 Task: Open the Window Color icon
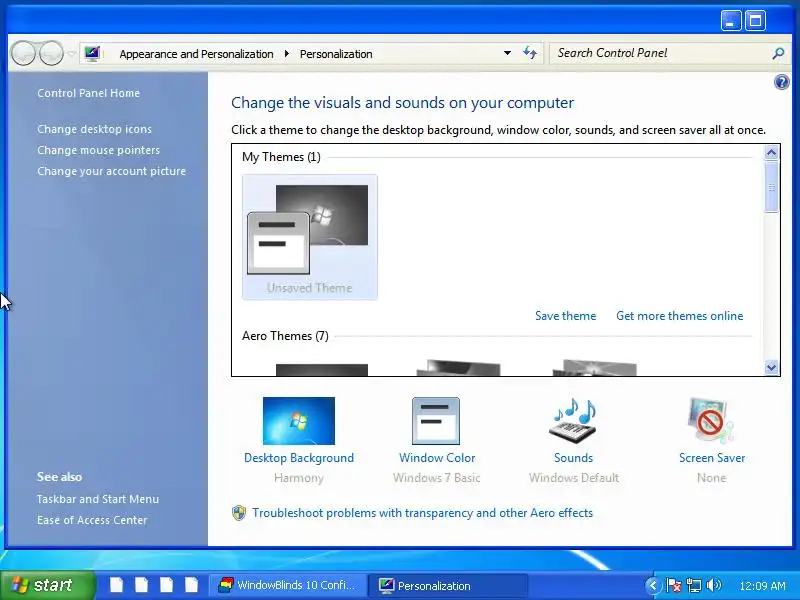[x=436, y=421]
